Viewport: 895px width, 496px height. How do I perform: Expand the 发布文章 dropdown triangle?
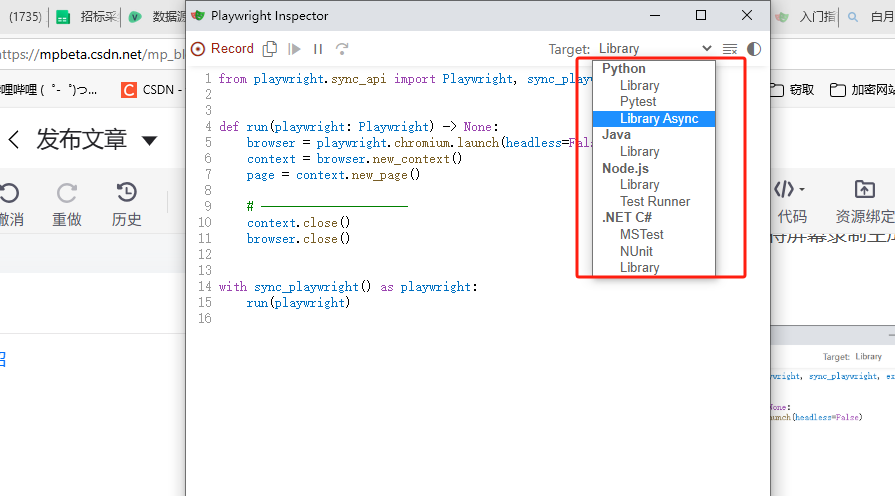pyautogui.click(x=150, y=140)
